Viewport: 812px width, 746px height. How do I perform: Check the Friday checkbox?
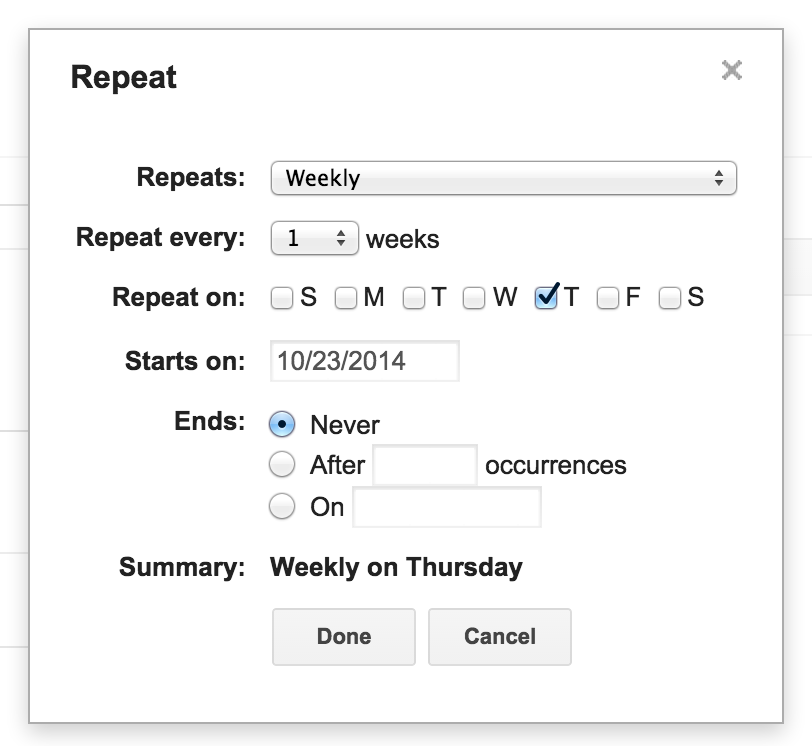coord(608,298)
